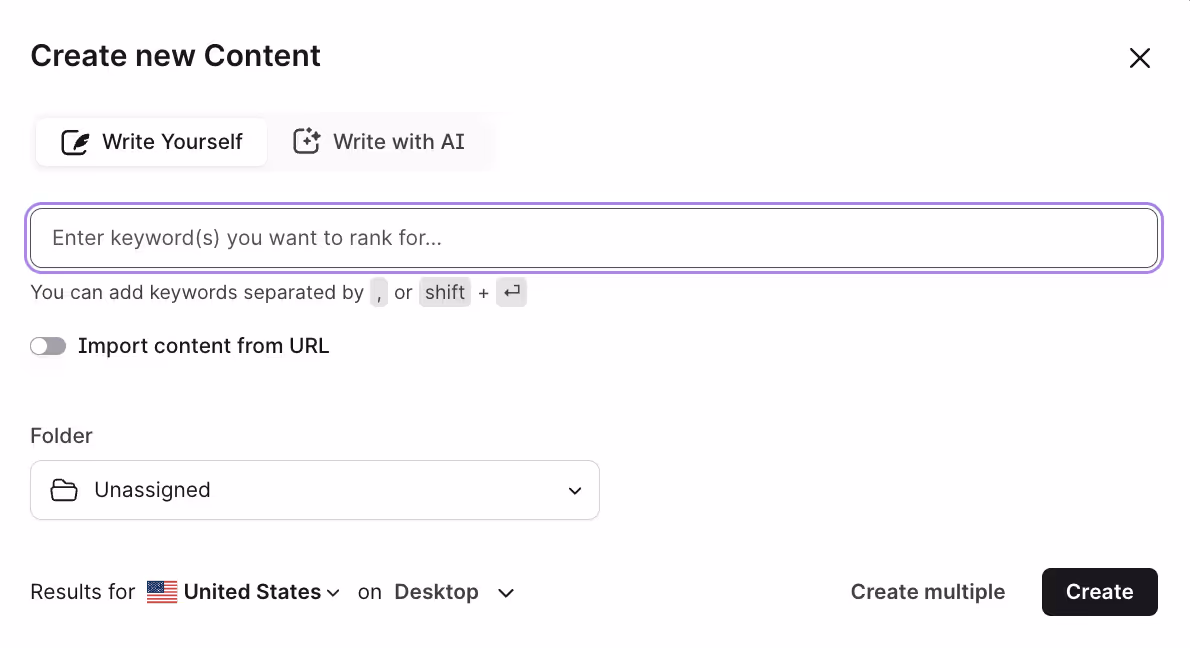Close the Create new Content dialog
This screenshot has height=648, width=1190.
(x=1139, y=58)
